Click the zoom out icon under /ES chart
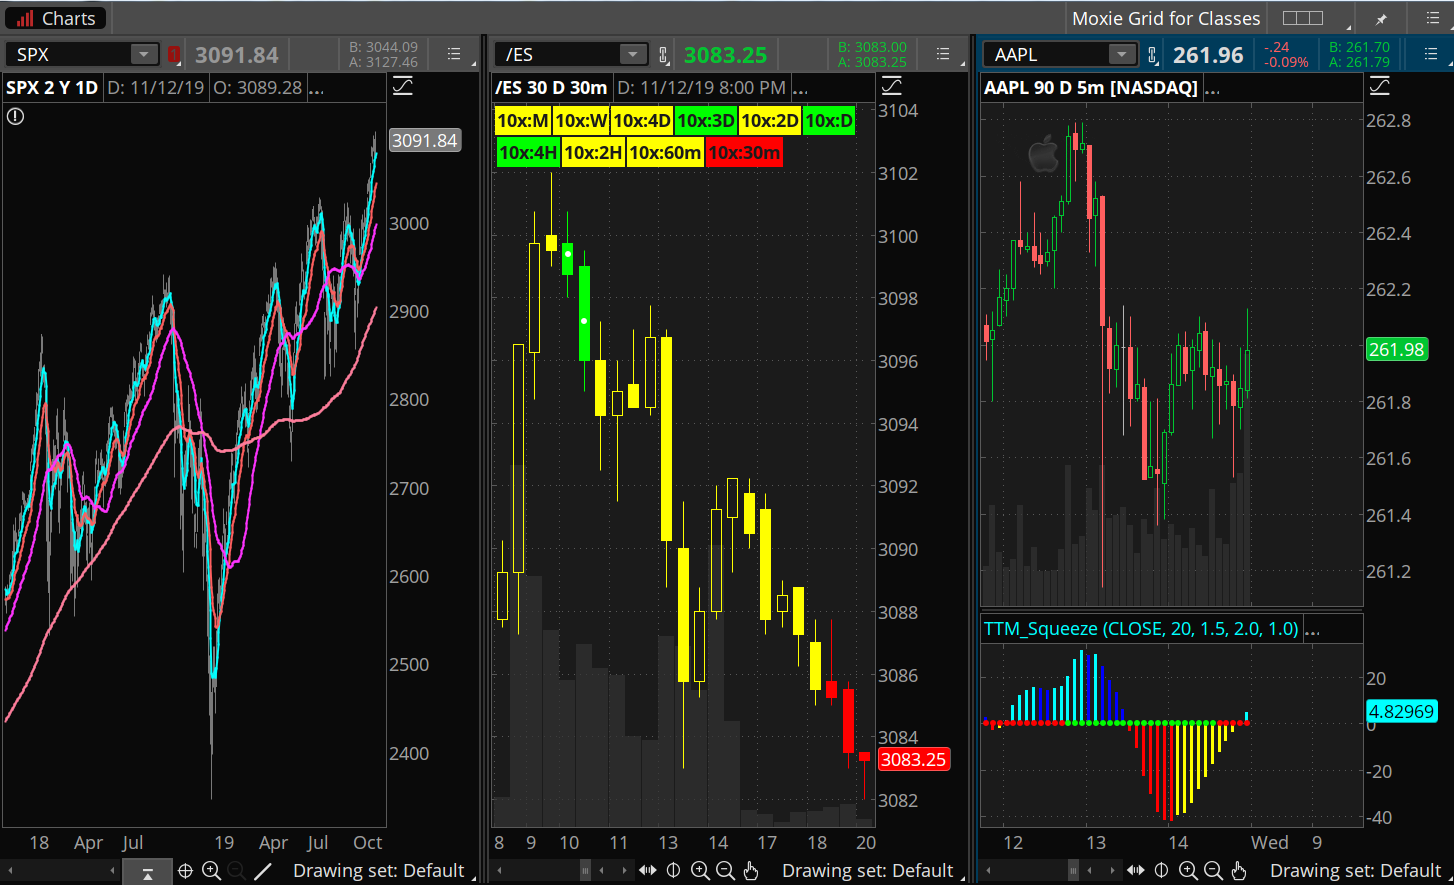The height and width of the screenshot is (885, 1454). click(726, 871)
